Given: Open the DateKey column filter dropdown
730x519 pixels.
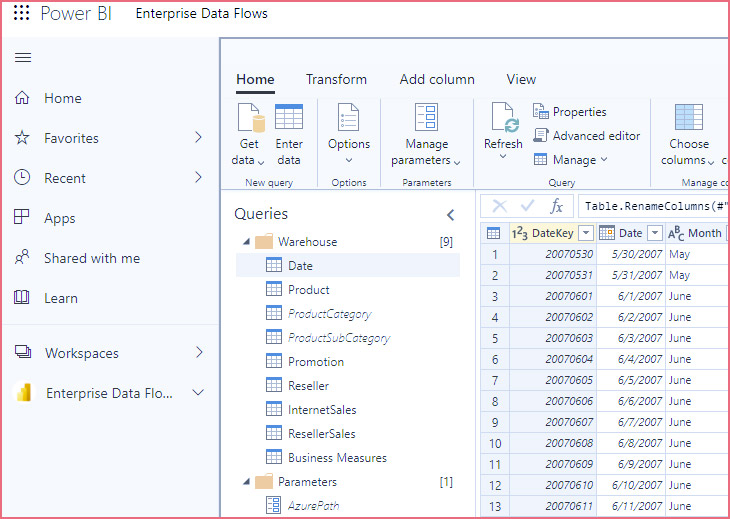Looking at the screenshot, I should (586, 233).
